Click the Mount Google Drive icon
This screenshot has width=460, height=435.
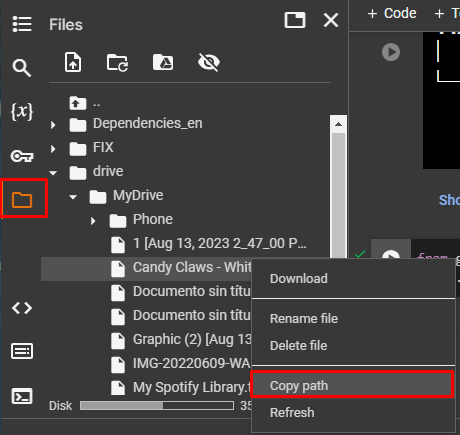pyautogui.click(x=163, y=62)
